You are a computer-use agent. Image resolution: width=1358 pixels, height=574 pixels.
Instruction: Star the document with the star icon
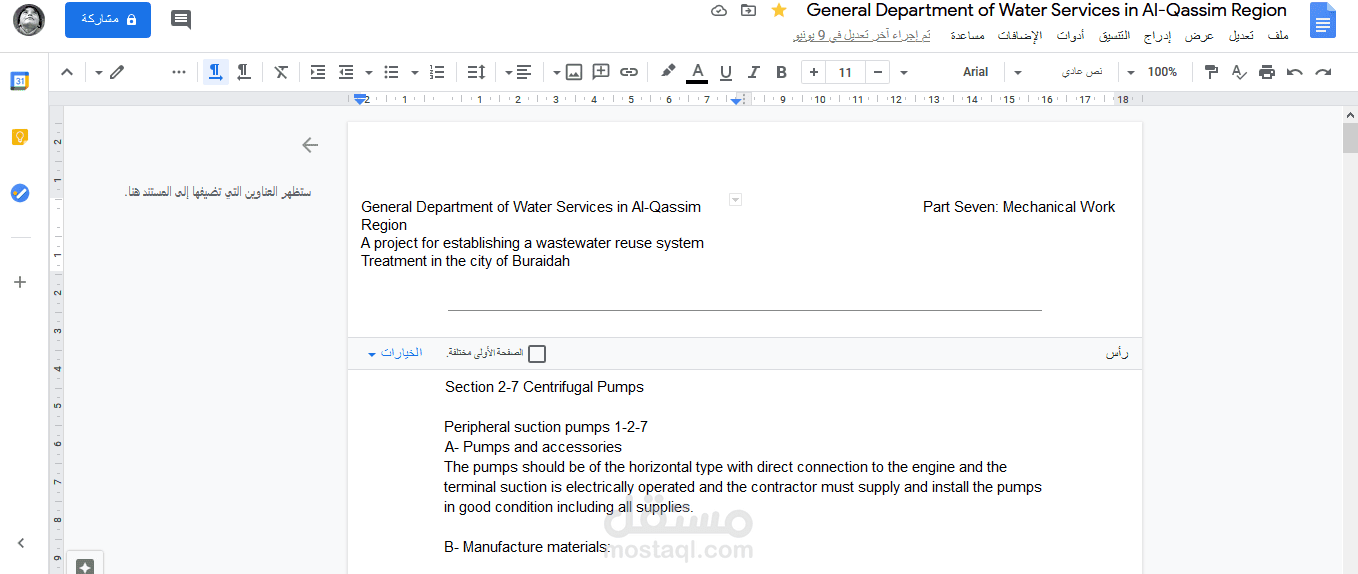779,10
